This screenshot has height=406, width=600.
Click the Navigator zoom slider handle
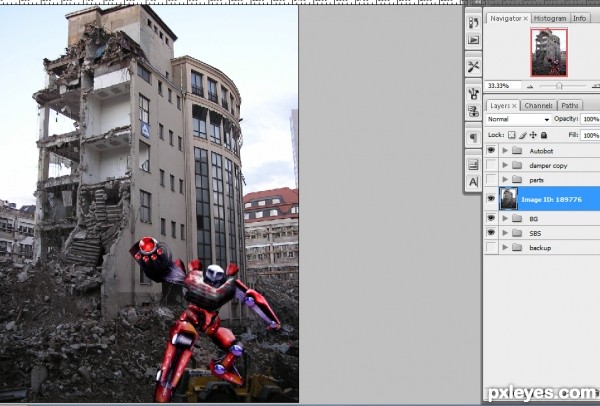[559, 86]
